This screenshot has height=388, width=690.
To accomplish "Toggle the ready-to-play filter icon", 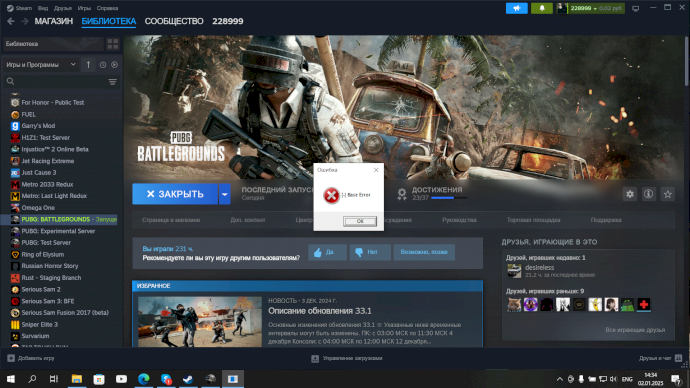I will [x=114, y=65].
